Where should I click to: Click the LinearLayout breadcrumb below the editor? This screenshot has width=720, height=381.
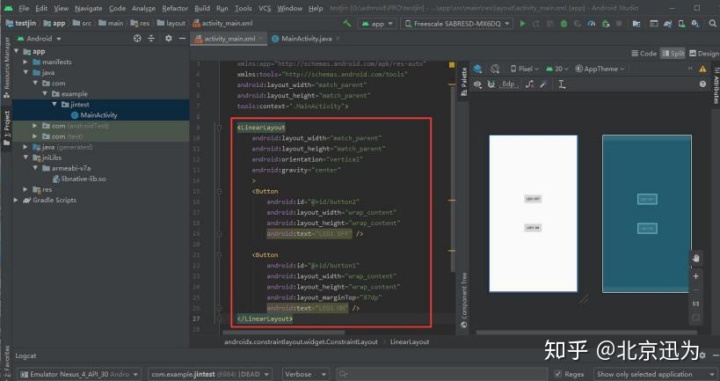coord(410,342)
